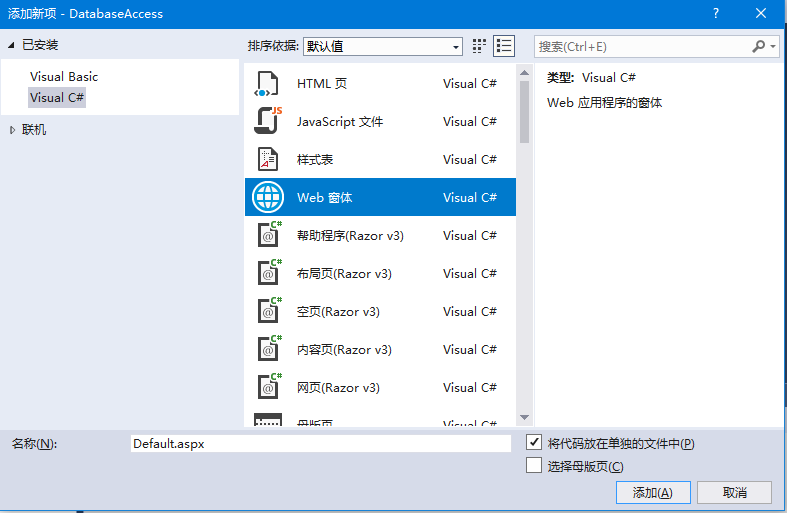The image size is (787, 513).
Task: Select the HTML 页 template icon
Action: (x=267, y=84)
